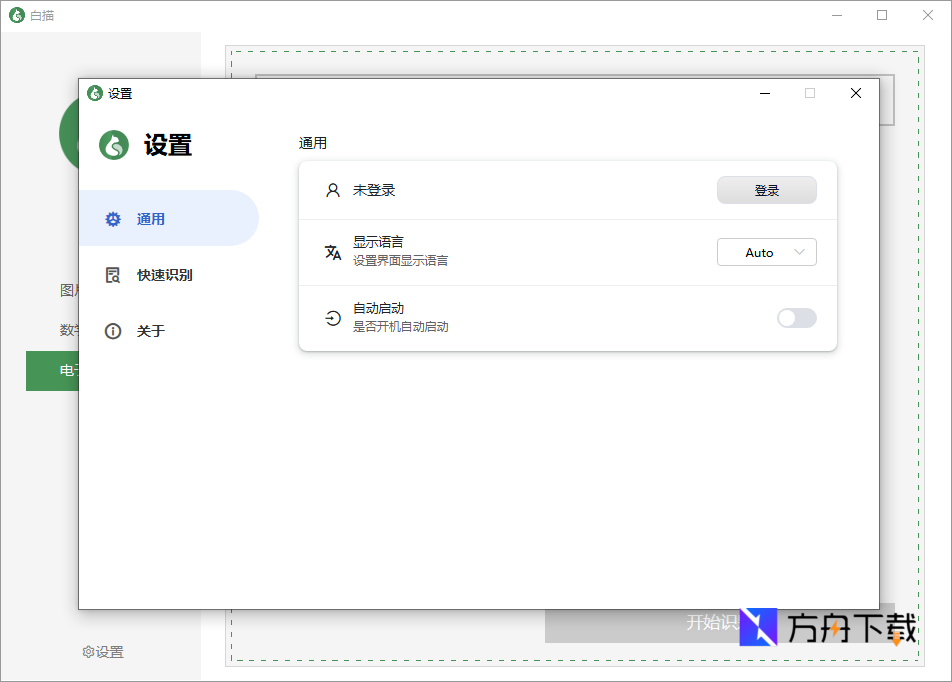The width and height of the screenshot is (952, 682).
Task: Click the auto-start clock icon on 自动启动 row
Action: point(332,318)
